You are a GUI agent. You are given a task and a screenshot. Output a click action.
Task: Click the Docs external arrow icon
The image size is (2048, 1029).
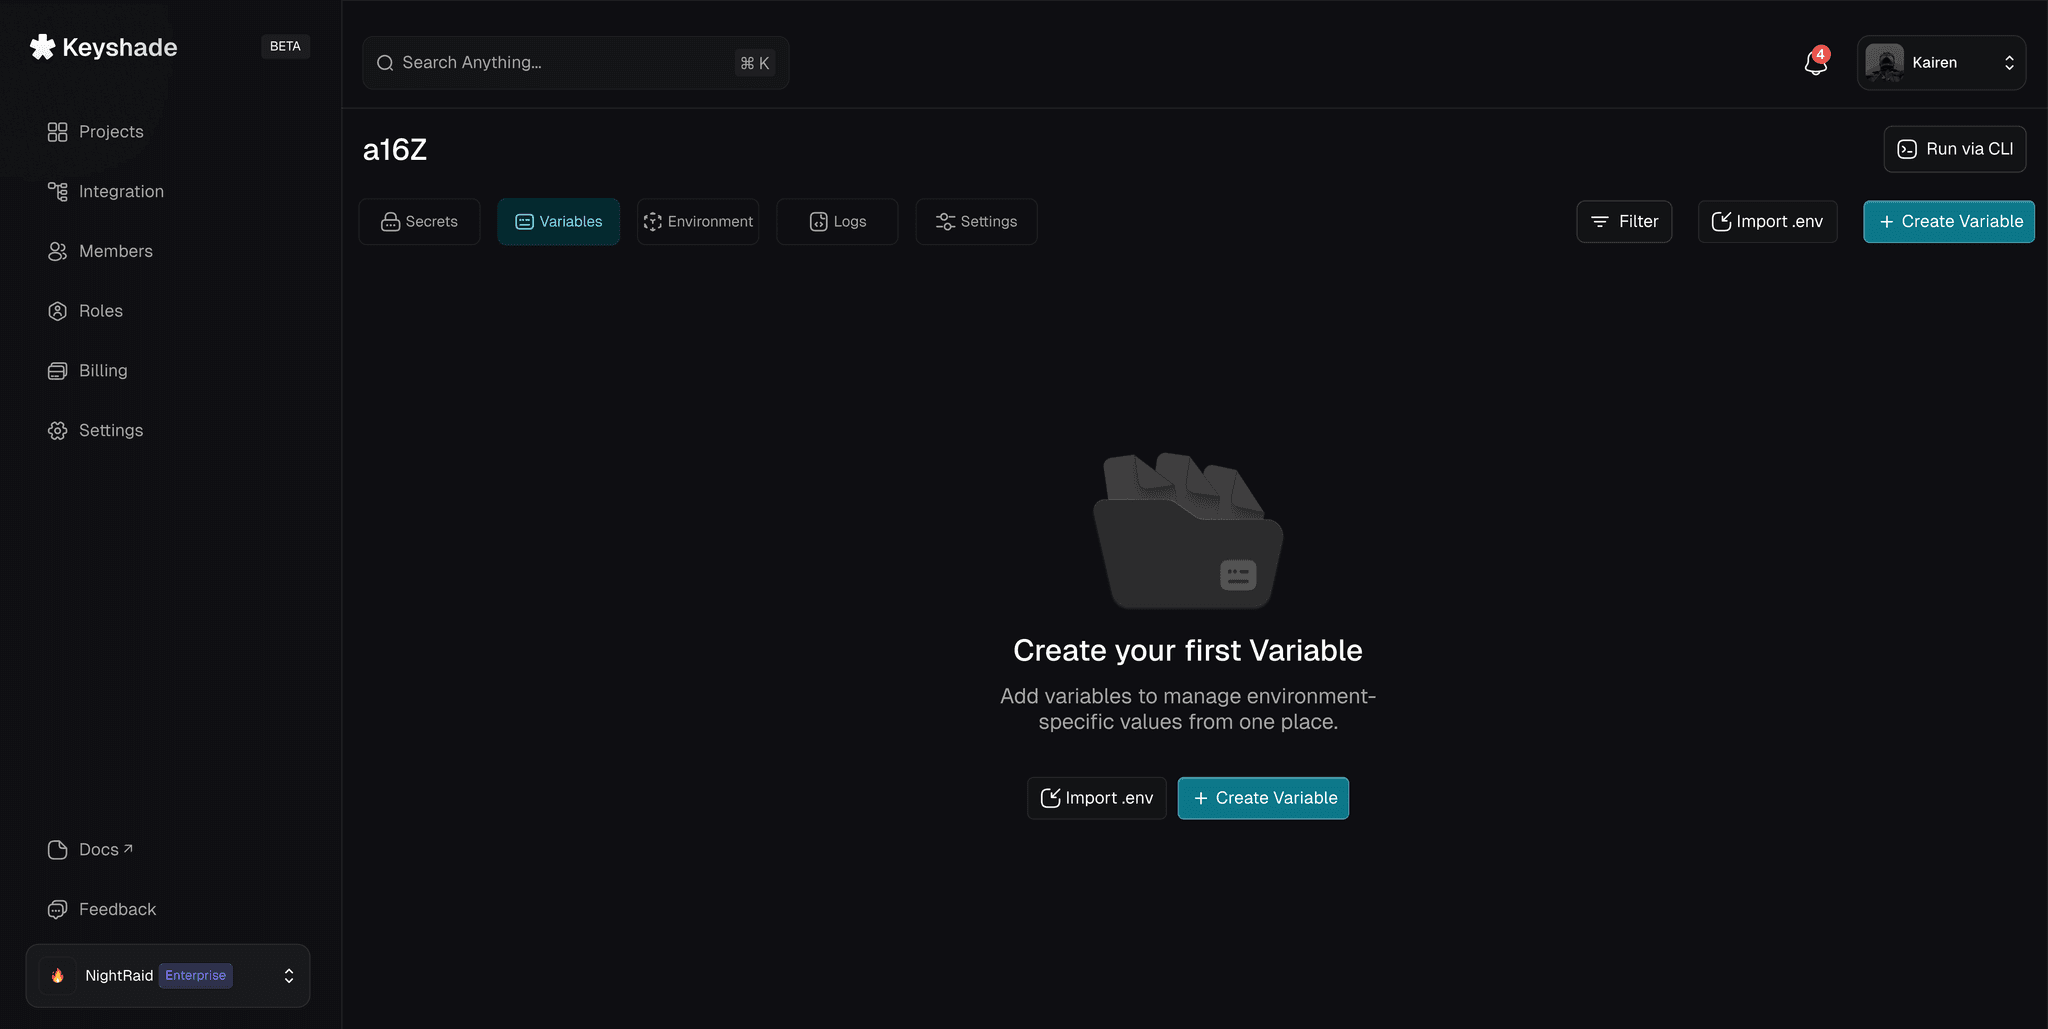click(x=128, y=848)
